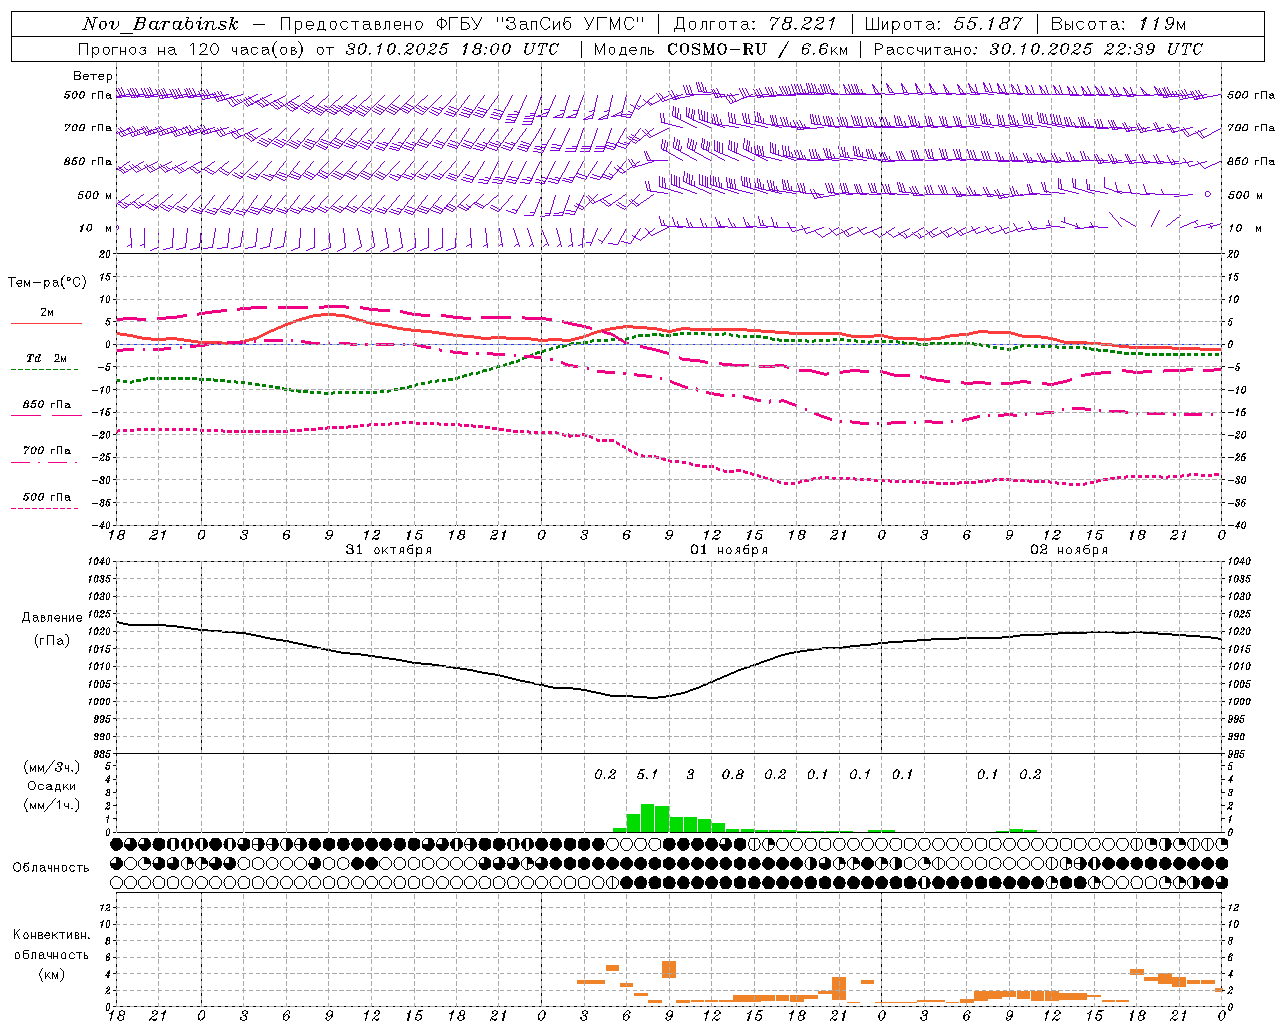The image size is (1280, 1024).
Task: Click the 'Облачность' cloud cover label
Action: coord(51,868)
